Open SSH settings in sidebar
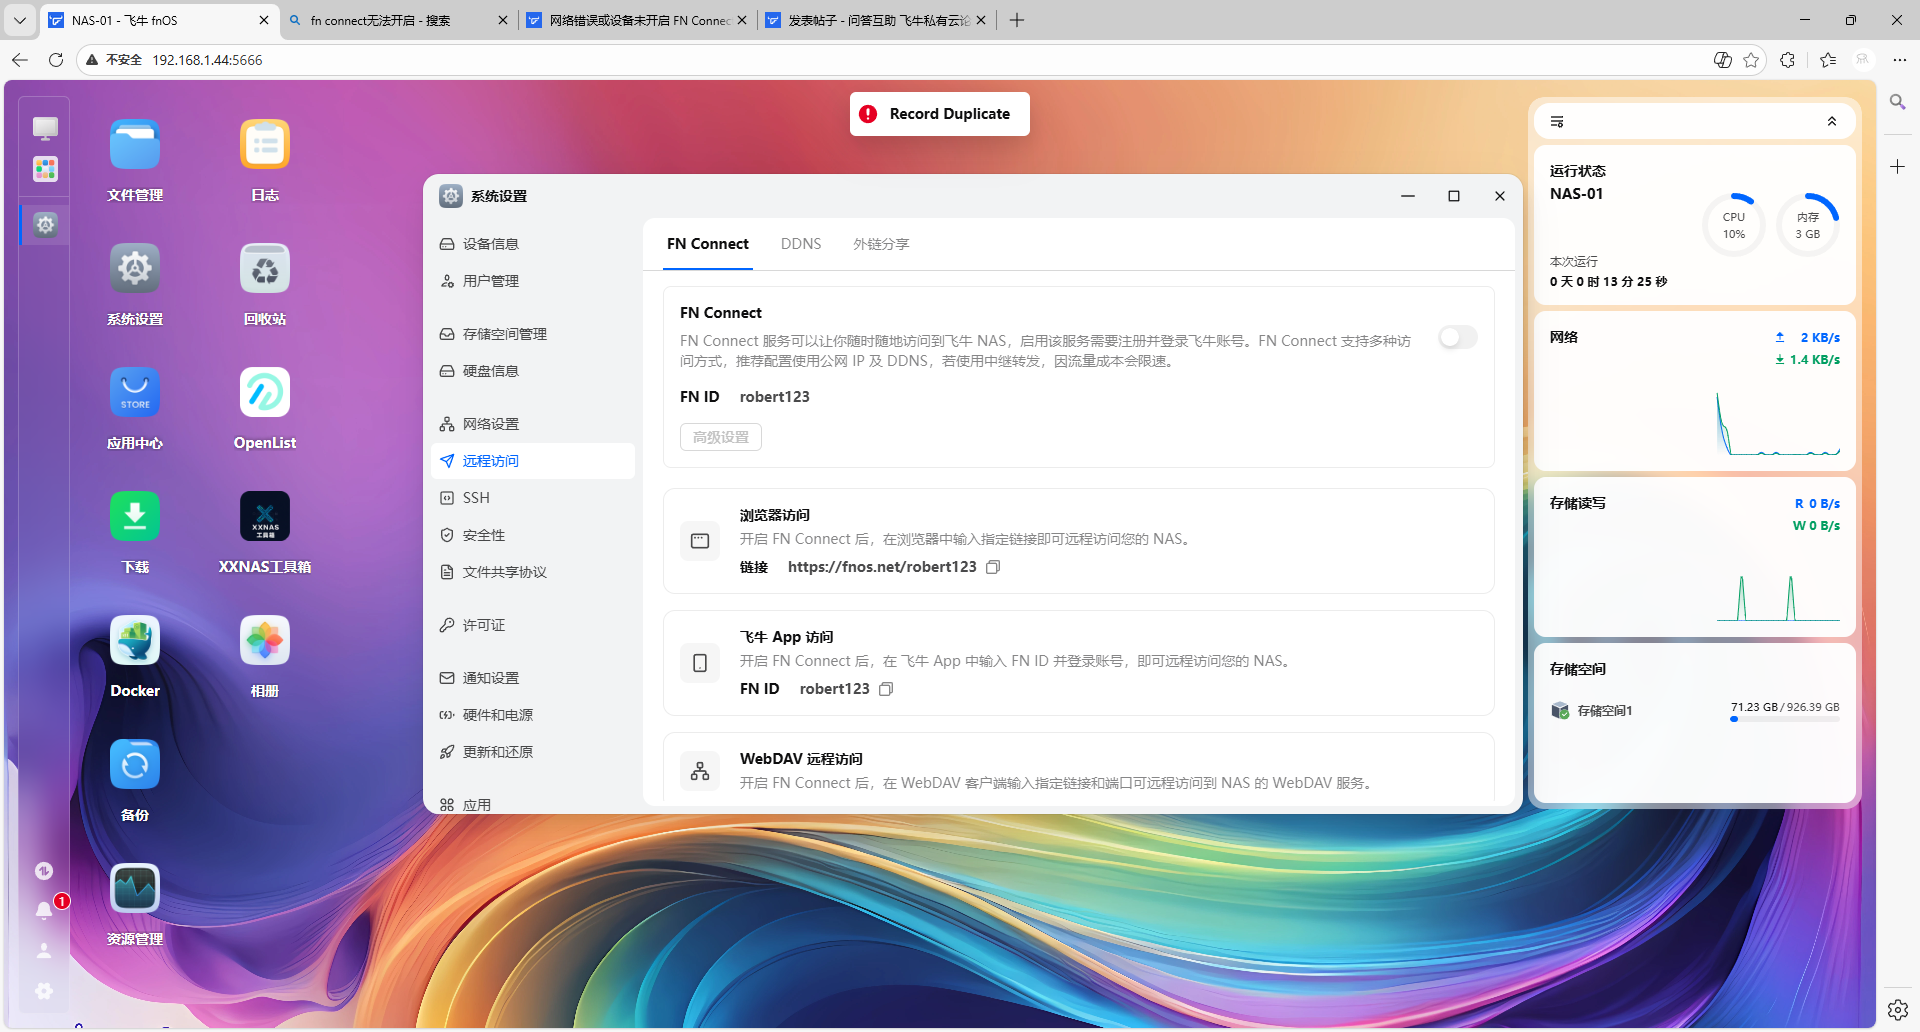The height and width of the screenshot is (1032, 1920). click(x=476, y=498)
